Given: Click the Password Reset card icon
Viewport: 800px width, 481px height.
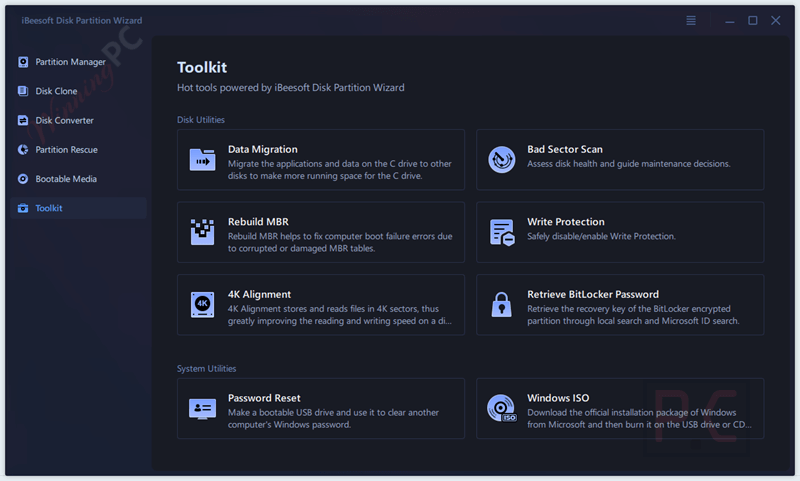Looking at the screenshot, I should click(x=203, y=409).
